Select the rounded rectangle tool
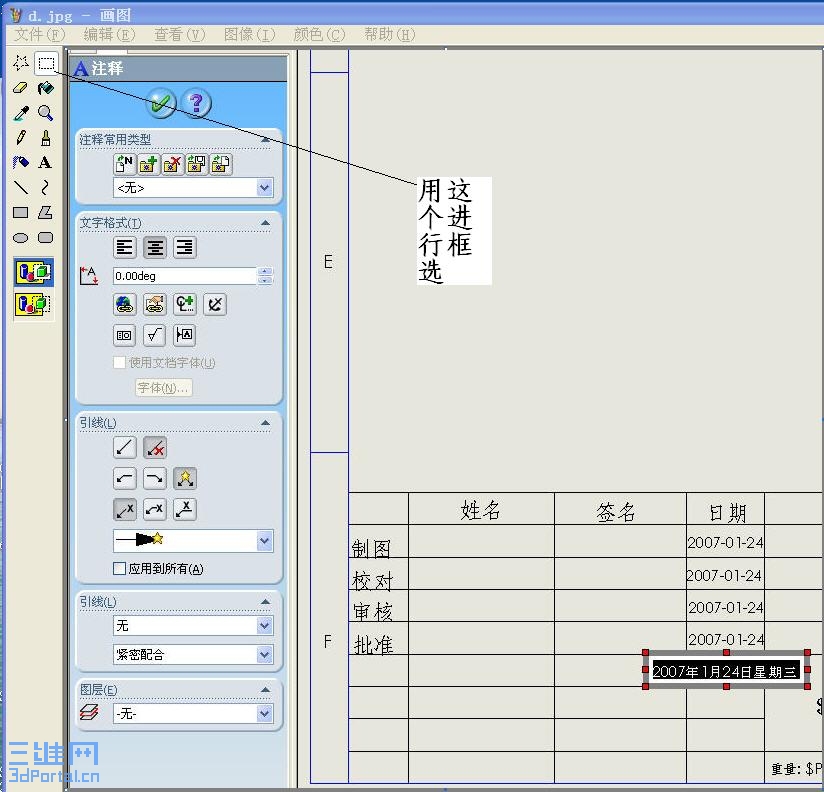 point(46,238)
